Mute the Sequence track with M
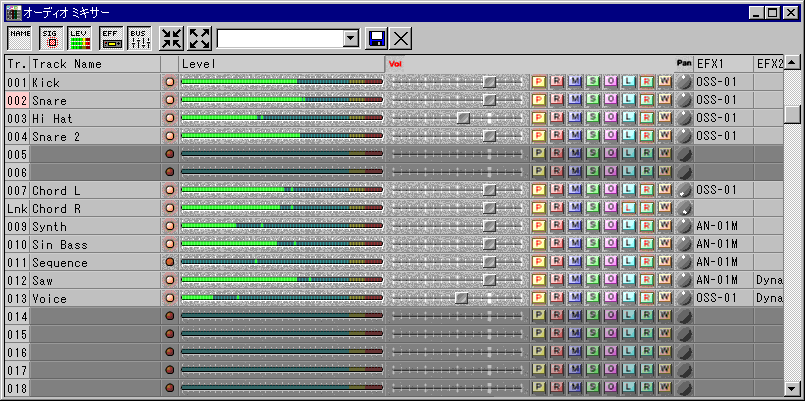This screenshot has height=401, width=805. coord(574,262)
